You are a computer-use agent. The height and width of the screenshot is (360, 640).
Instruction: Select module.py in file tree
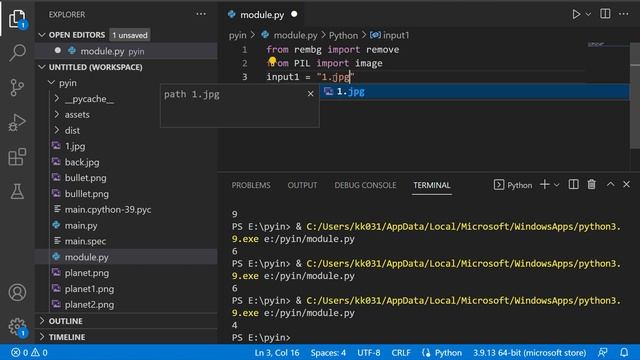pos(127,257)
